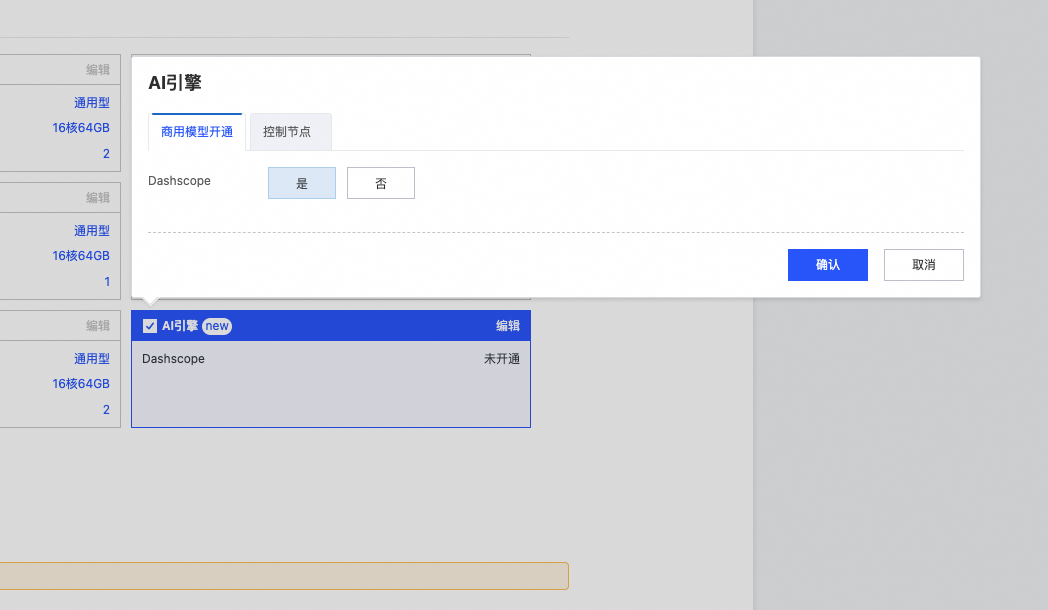Select 是 for Dashscope
This screenshot has height=610, width=1048.
pos(301,183)
